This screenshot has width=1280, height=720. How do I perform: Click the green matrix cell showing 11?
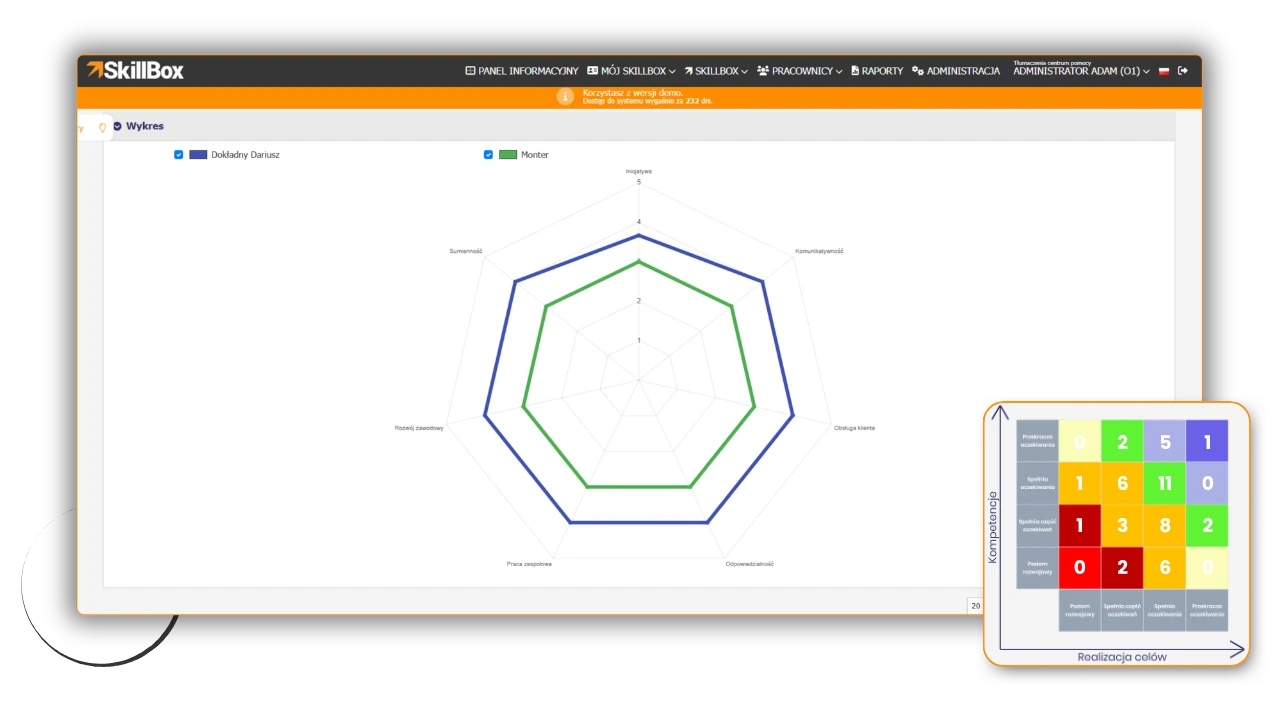1164,483
